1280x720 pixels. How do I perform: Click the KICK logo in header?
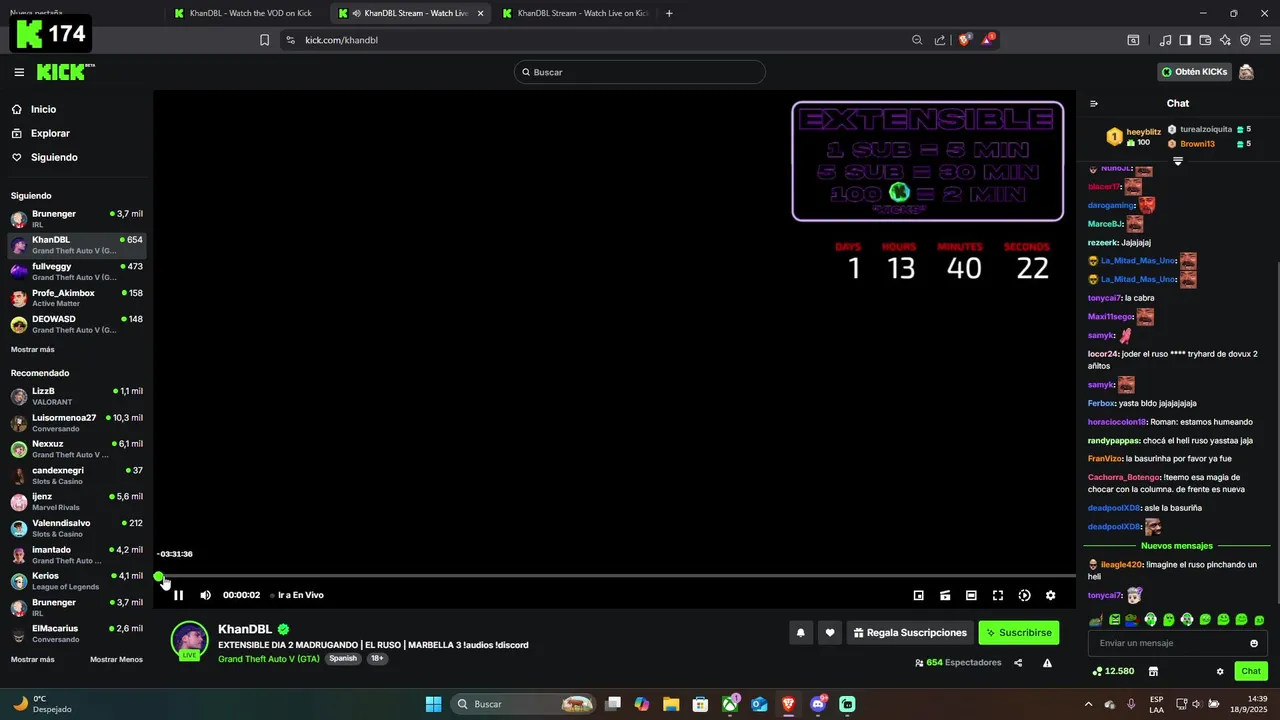click(65, 72)
